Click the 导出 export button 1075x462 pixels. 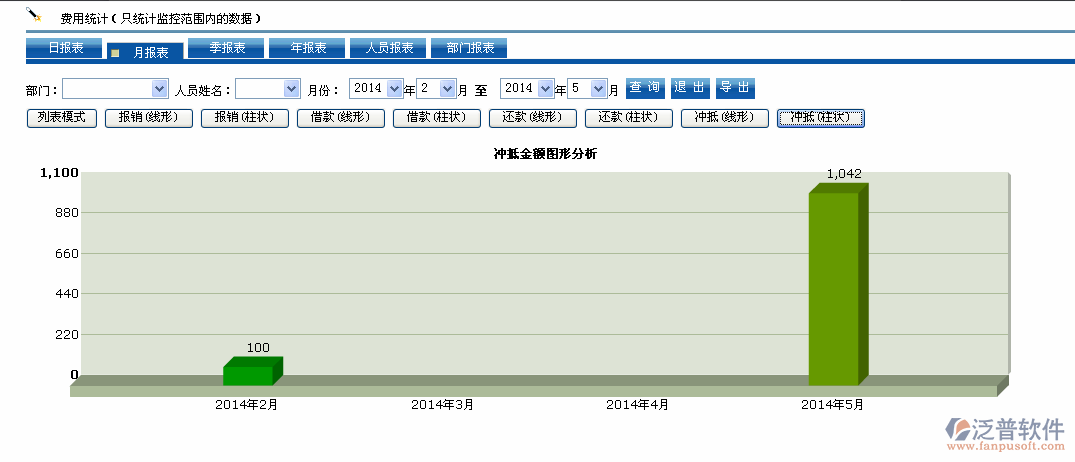point(735,88)
